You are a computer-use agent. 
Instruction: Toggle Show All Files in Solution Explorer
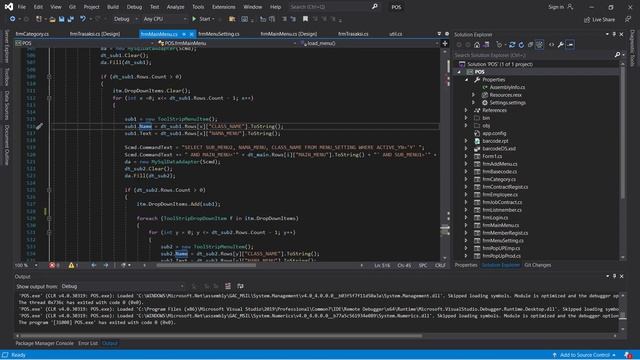point(539,45)
